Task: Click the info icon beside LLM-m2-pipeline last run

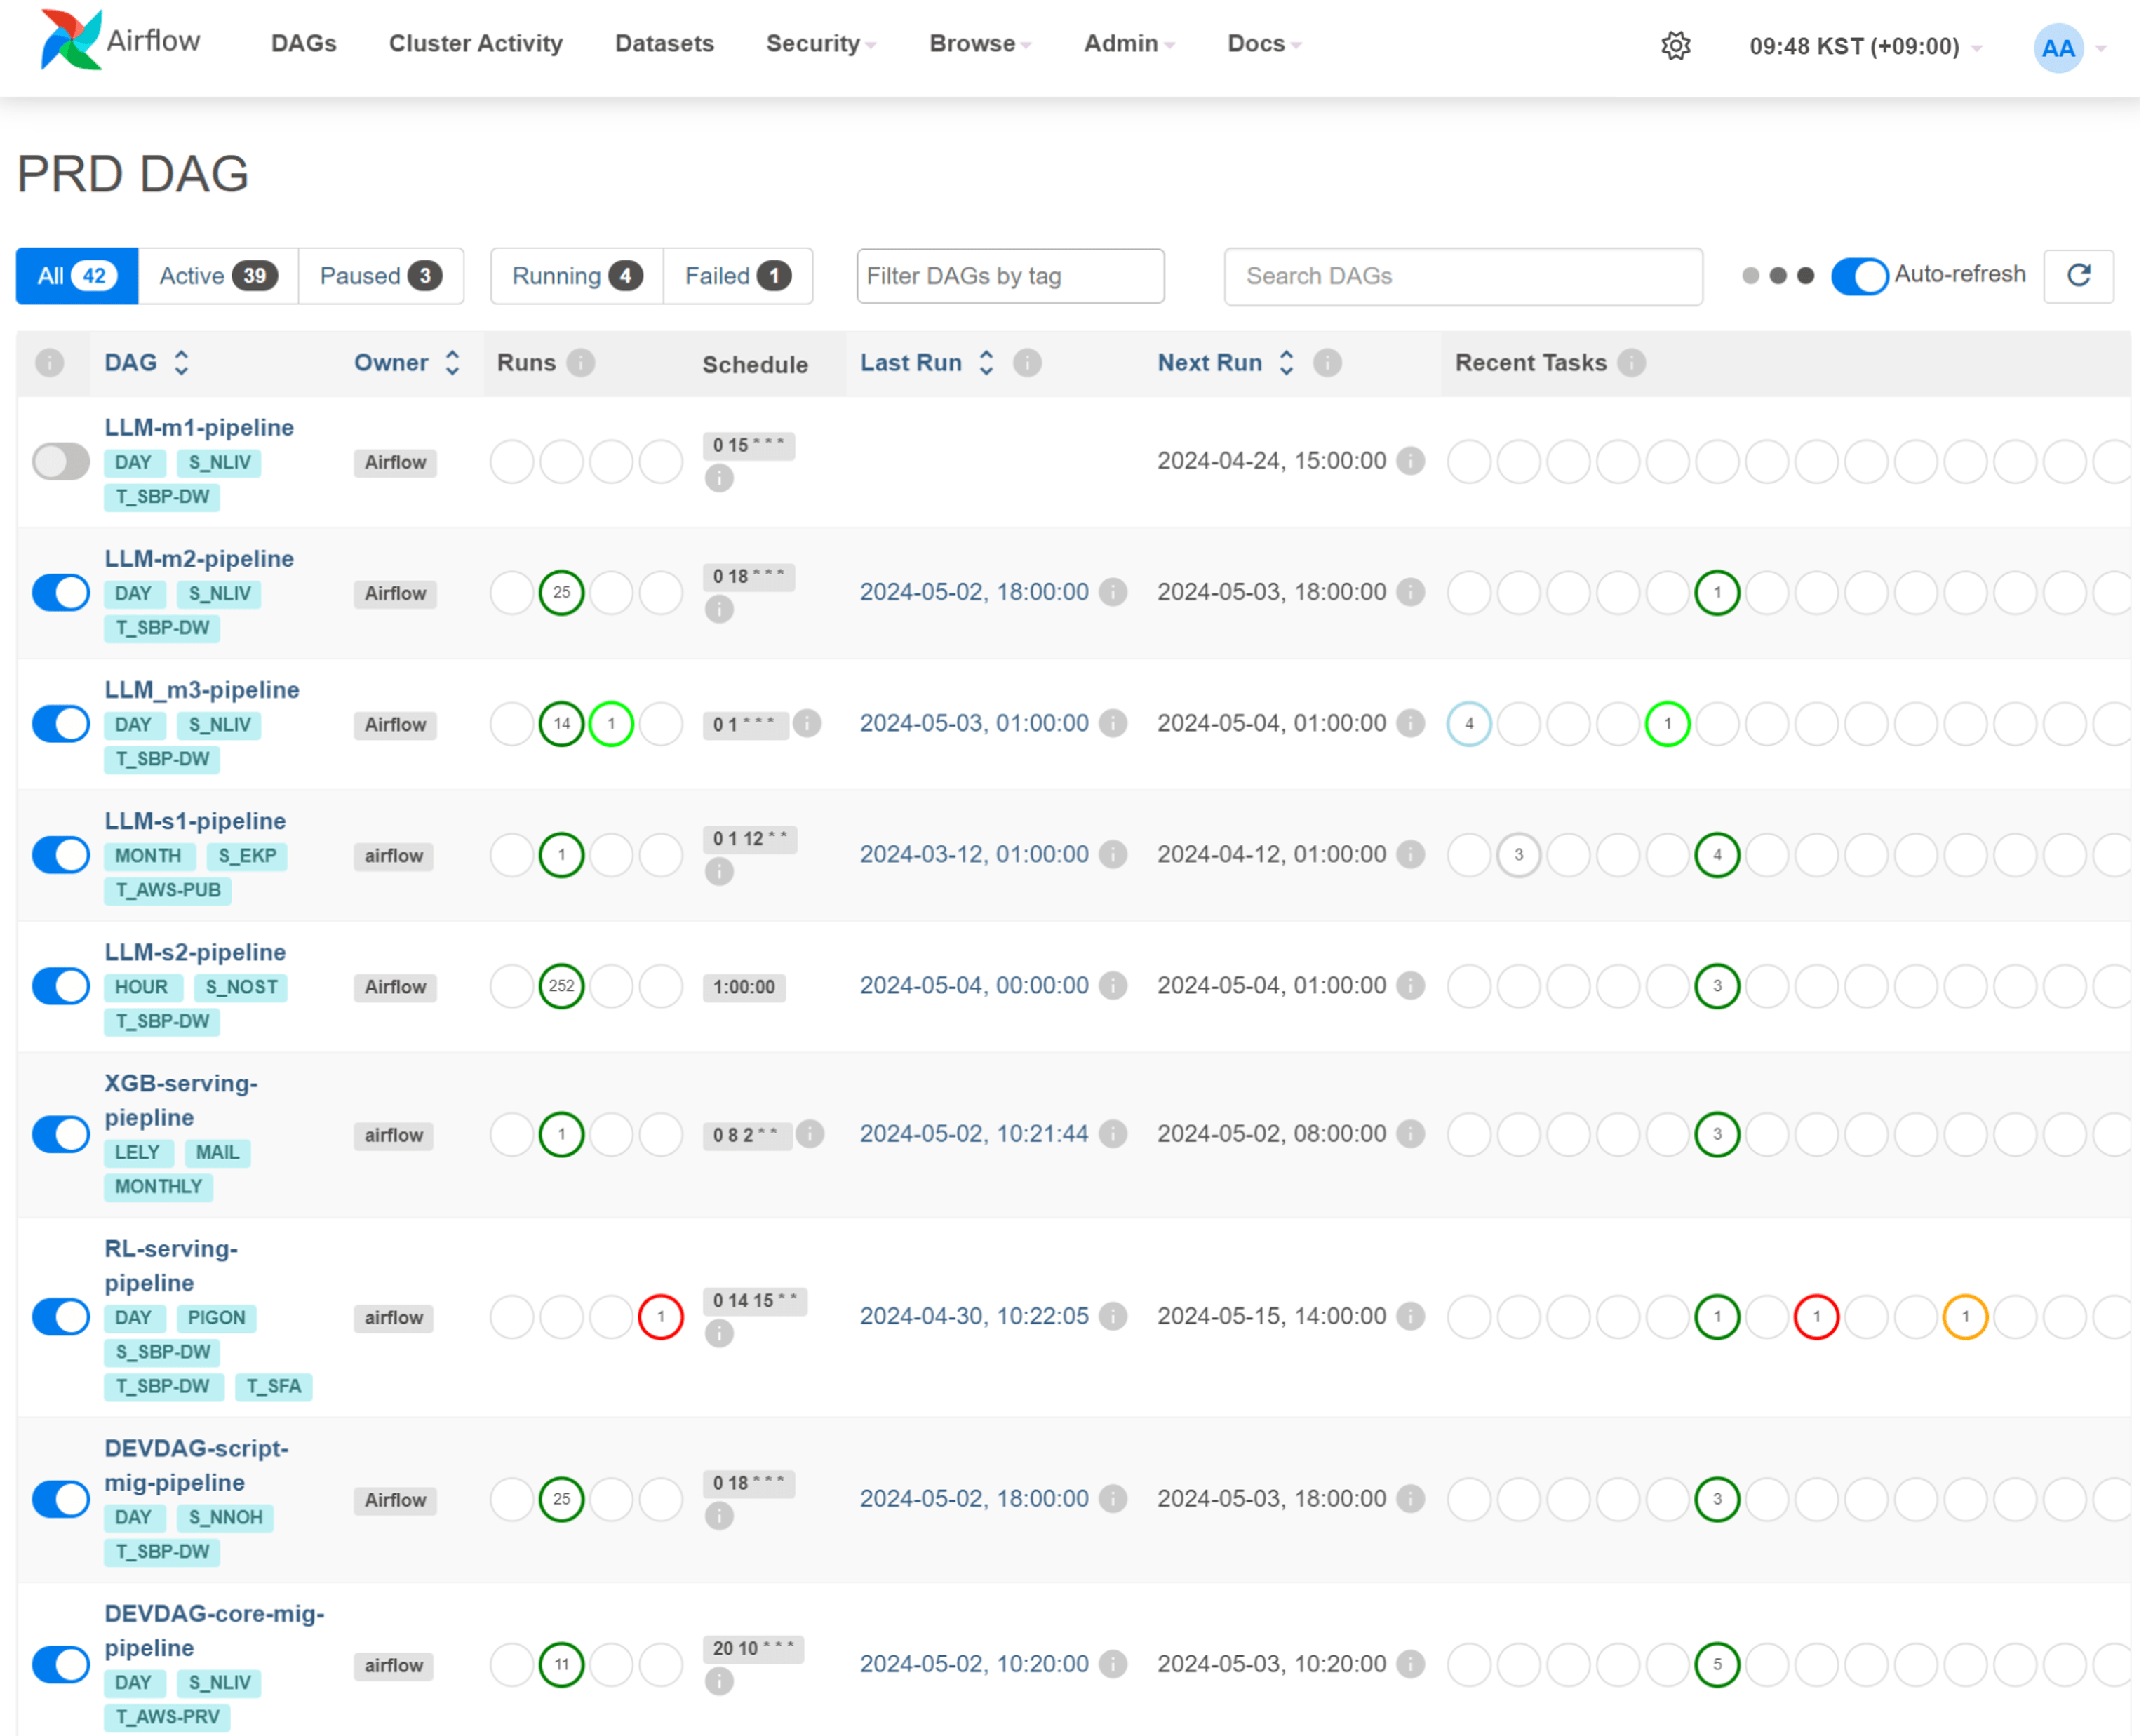Action: [x=1112, y=592]
